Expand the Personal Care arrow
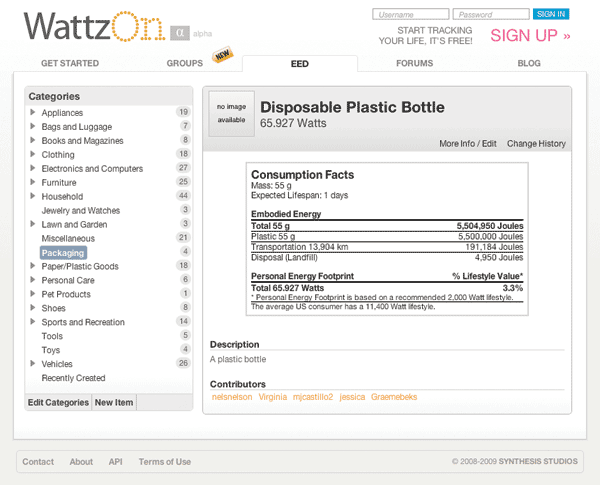The width and height of the screenshot is (600, 485). tap(33, 280)
